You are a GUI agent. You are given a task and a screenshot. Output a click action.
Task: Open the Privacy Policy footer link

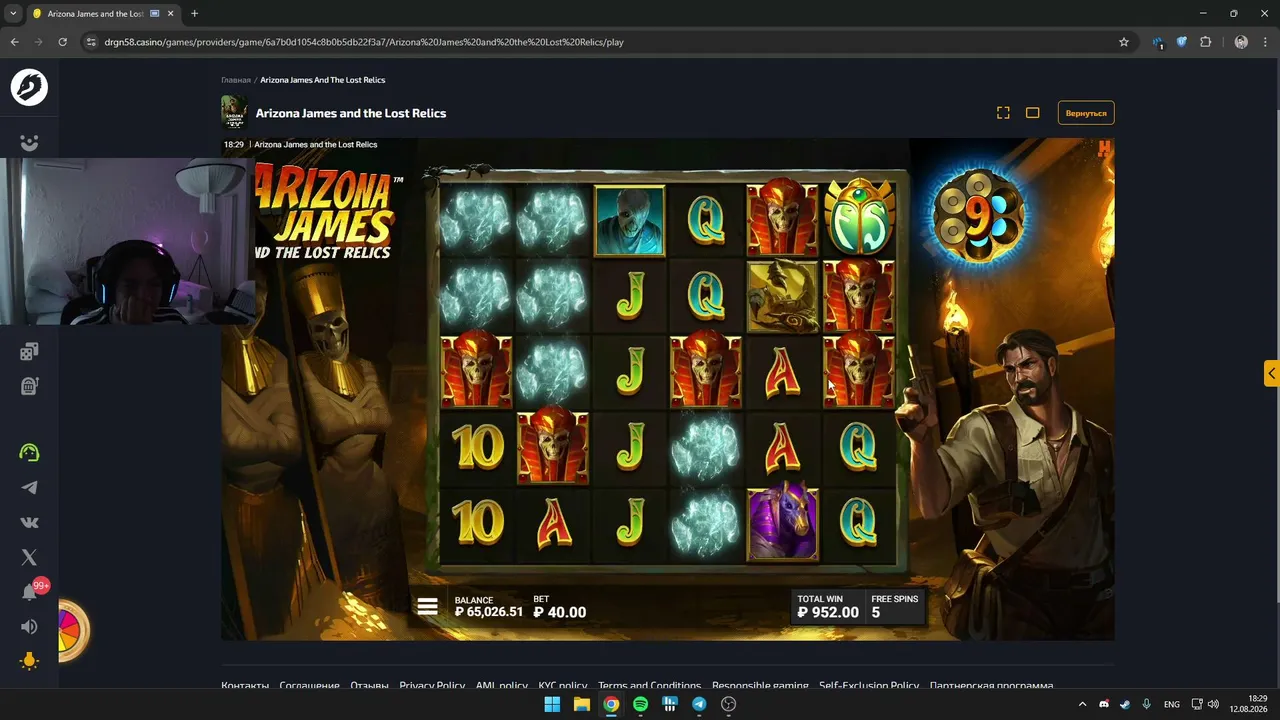point(432,685)
